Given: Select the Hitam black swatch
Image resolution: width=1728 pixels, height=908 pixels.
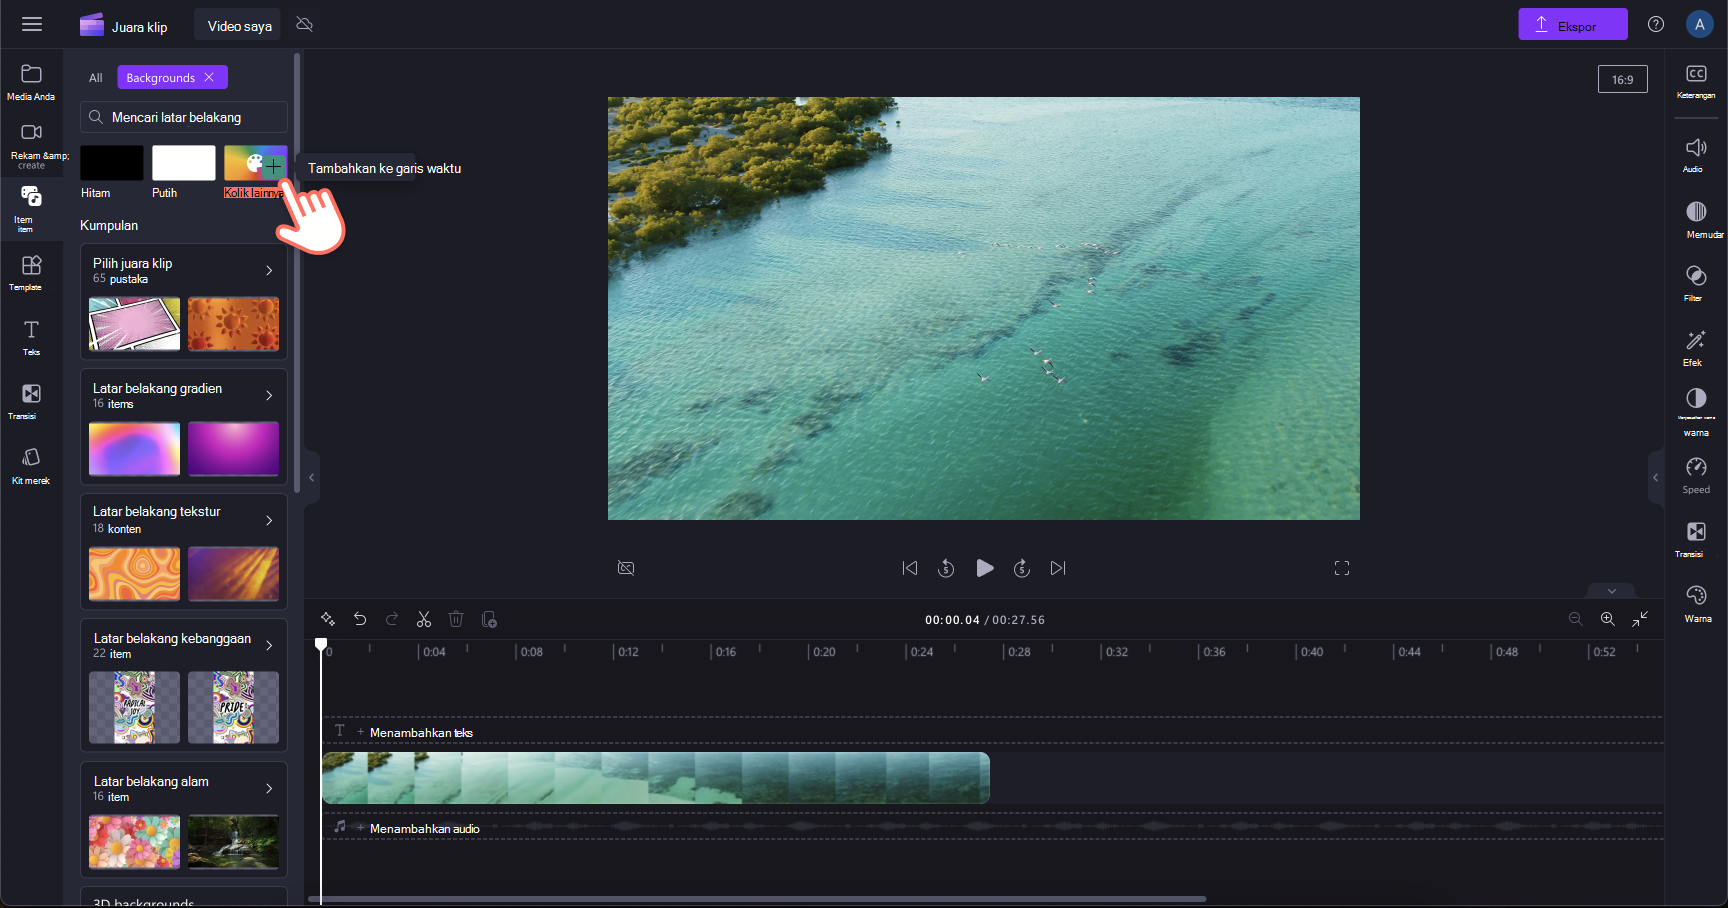Looking at the screenshot, I should pyautogui.click(x=112, y=162).
